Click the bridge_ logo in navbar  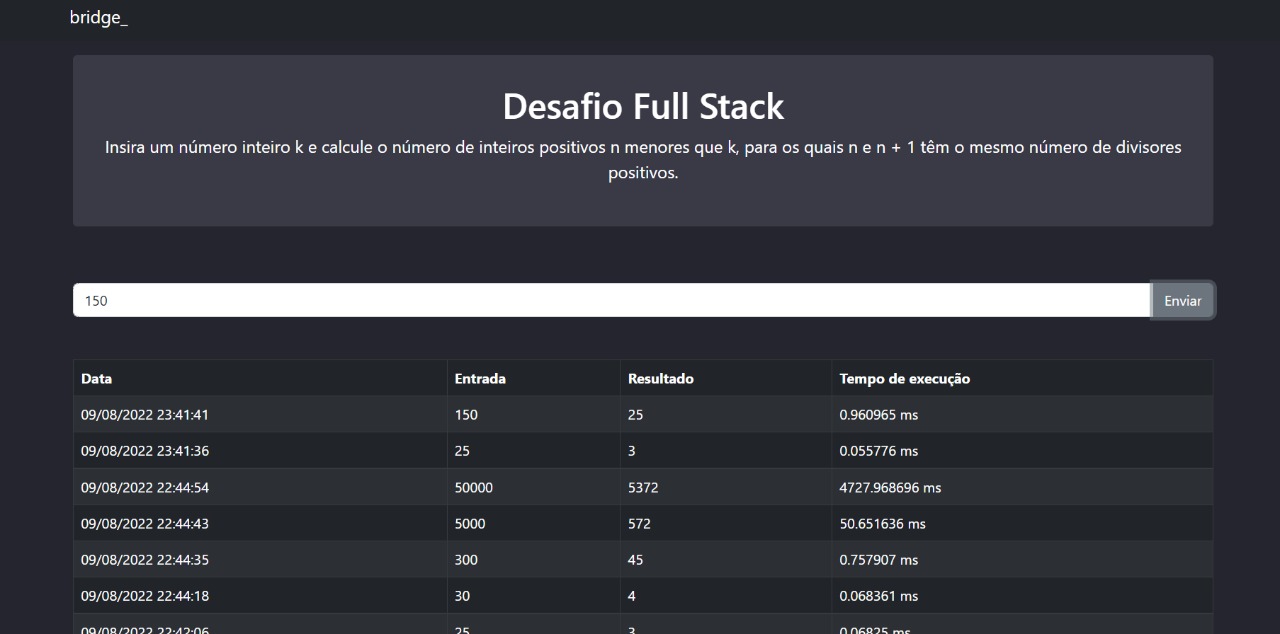tap(98, 17)
